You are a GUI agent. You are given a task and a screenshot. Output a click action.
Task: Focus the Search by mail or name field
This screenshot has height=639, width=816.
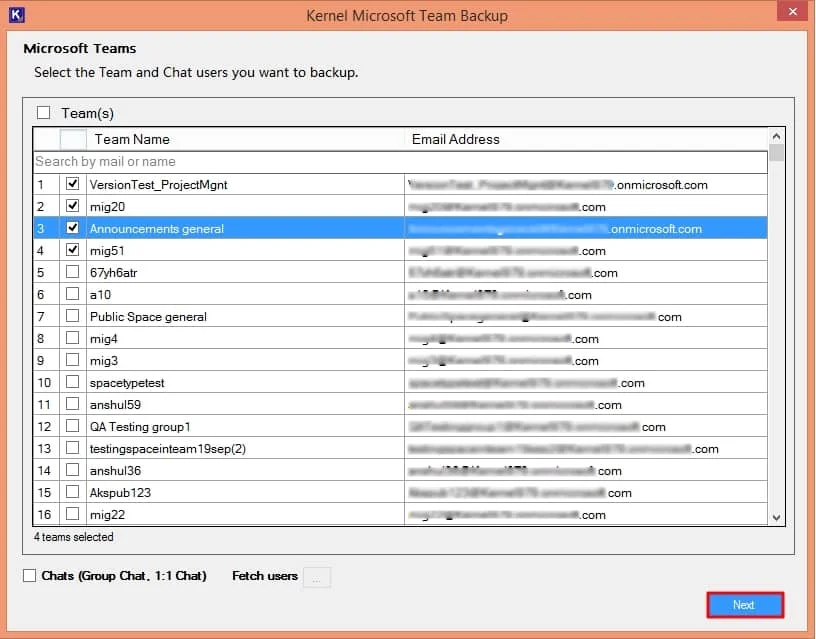[400, 162]
